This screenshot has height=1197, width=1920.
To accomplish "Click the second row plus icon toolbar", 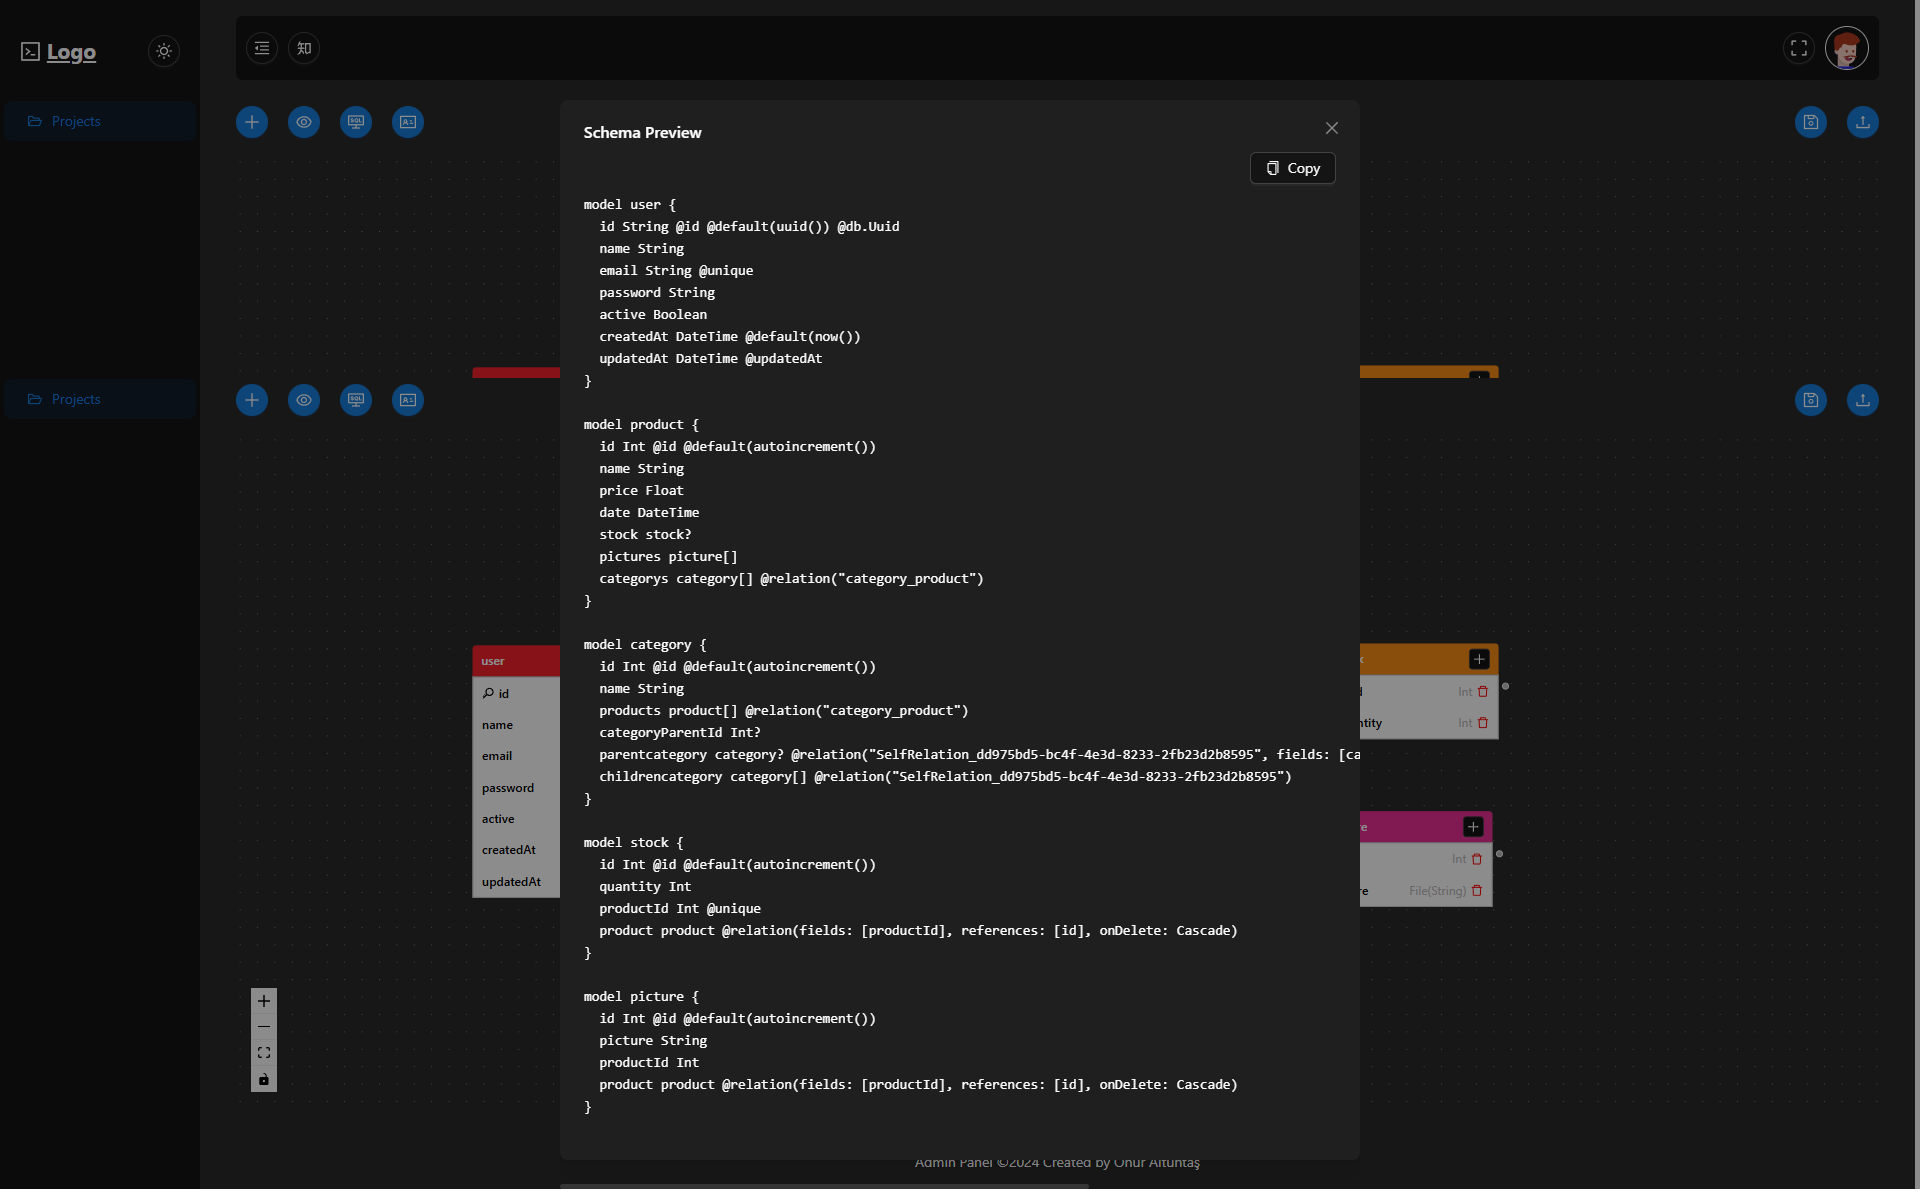I will click(x=252, y=400).
